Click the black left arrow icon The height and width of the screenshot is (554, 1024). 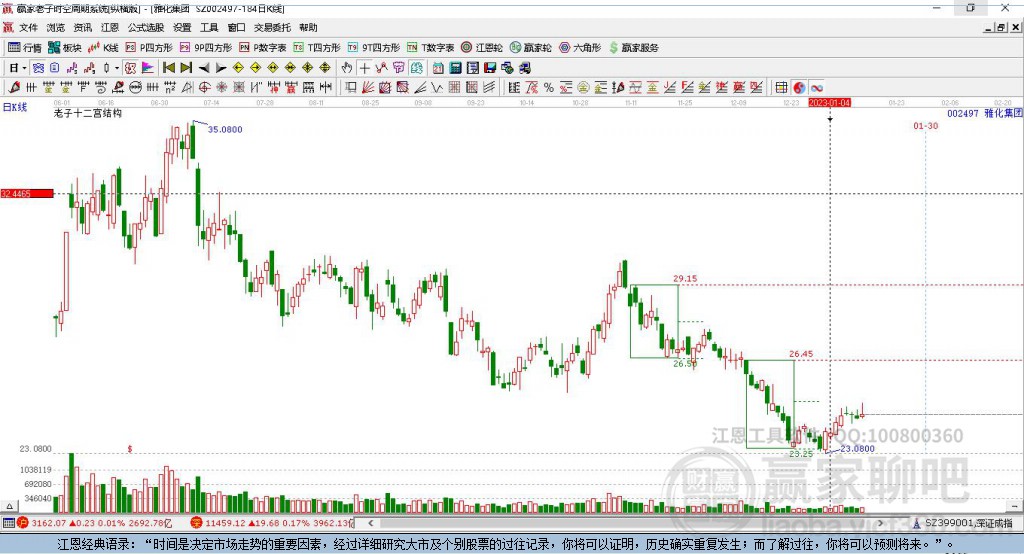204,68
